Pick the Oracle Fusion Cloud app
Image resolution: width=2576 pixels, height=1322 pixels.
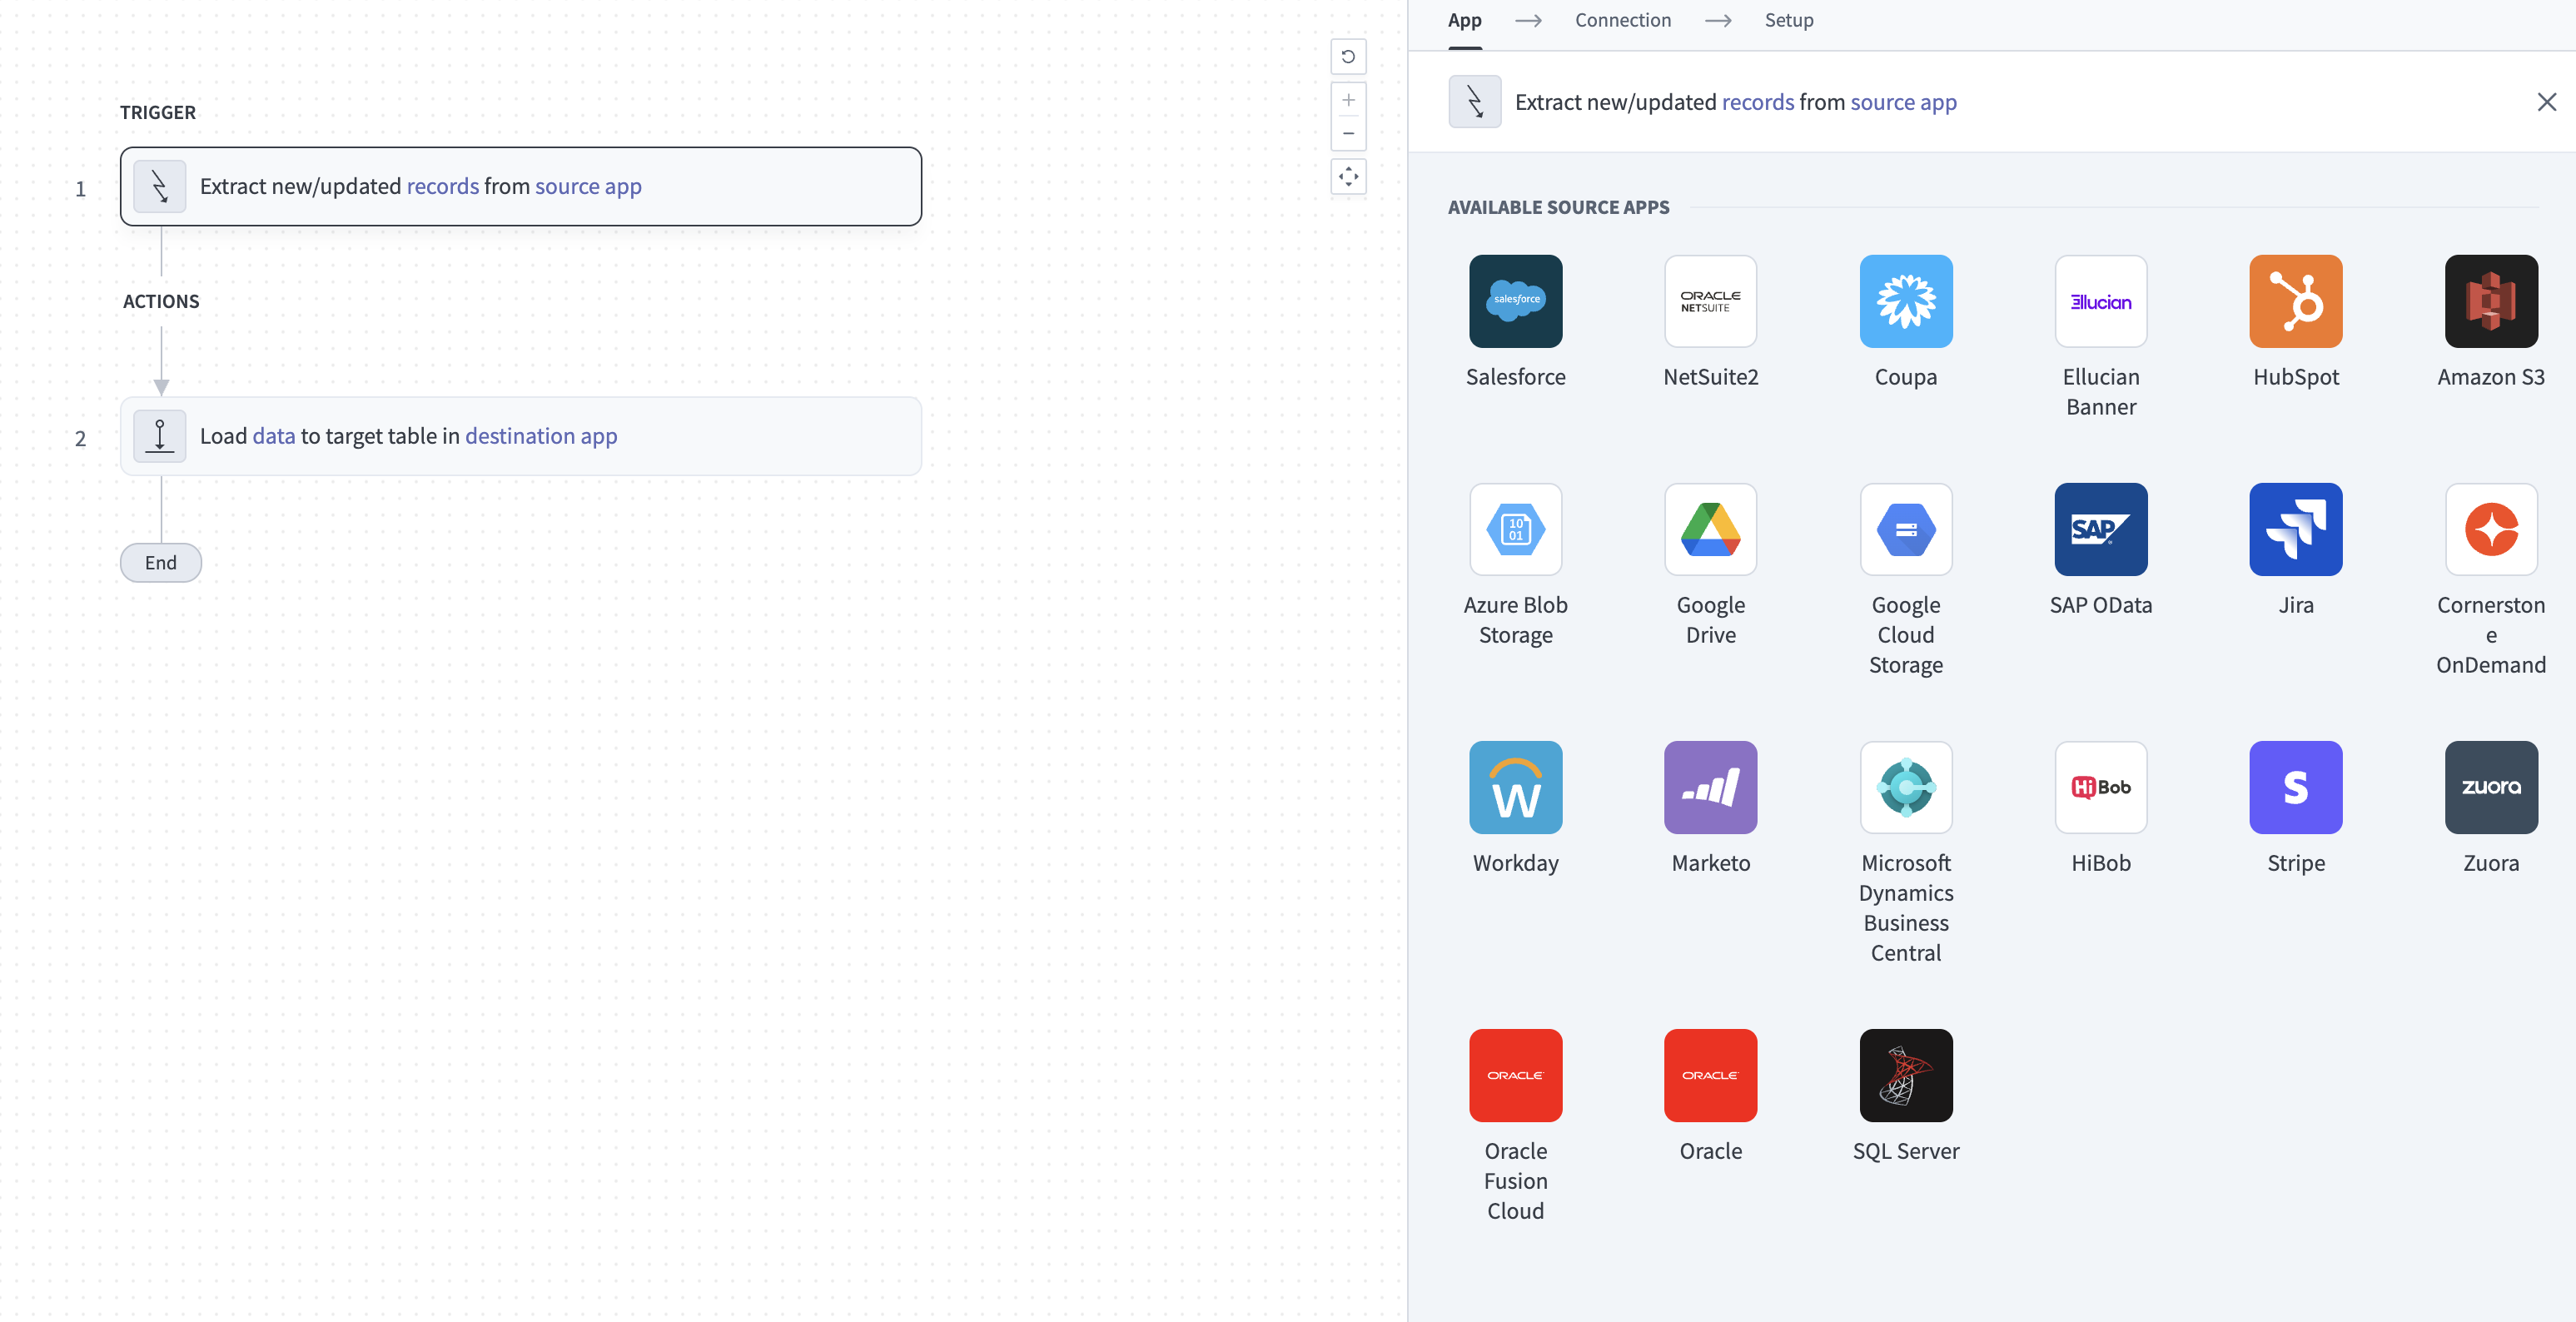coord(1515,1075)
